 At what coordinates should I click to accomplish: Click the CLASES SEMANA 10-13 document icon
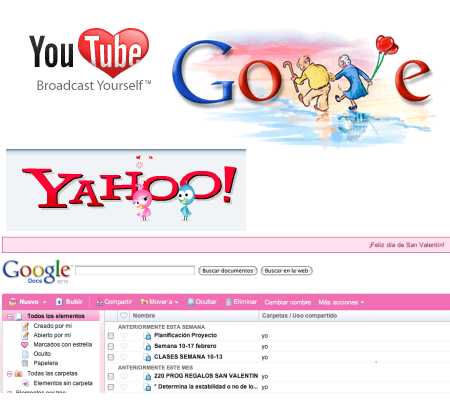pyautogui.click(x=147, y=357)
